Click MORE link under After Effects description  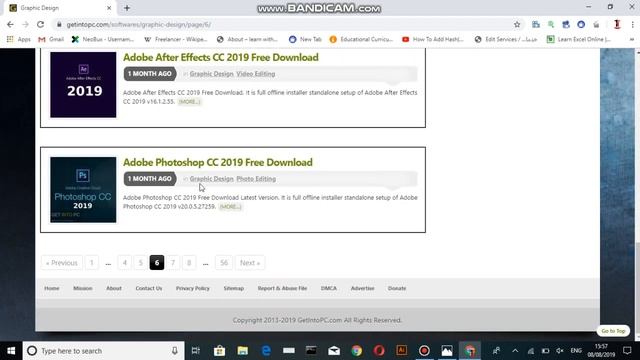tap(189, 102)
